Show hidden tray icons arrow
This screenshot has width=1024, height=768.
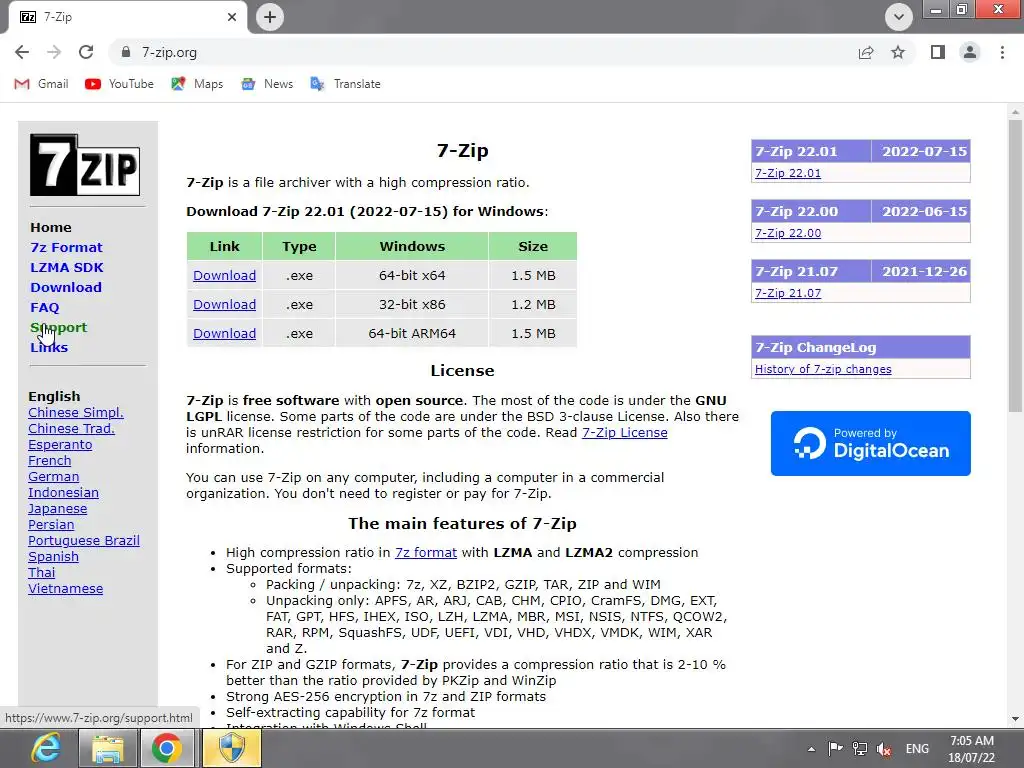(811, 749)
